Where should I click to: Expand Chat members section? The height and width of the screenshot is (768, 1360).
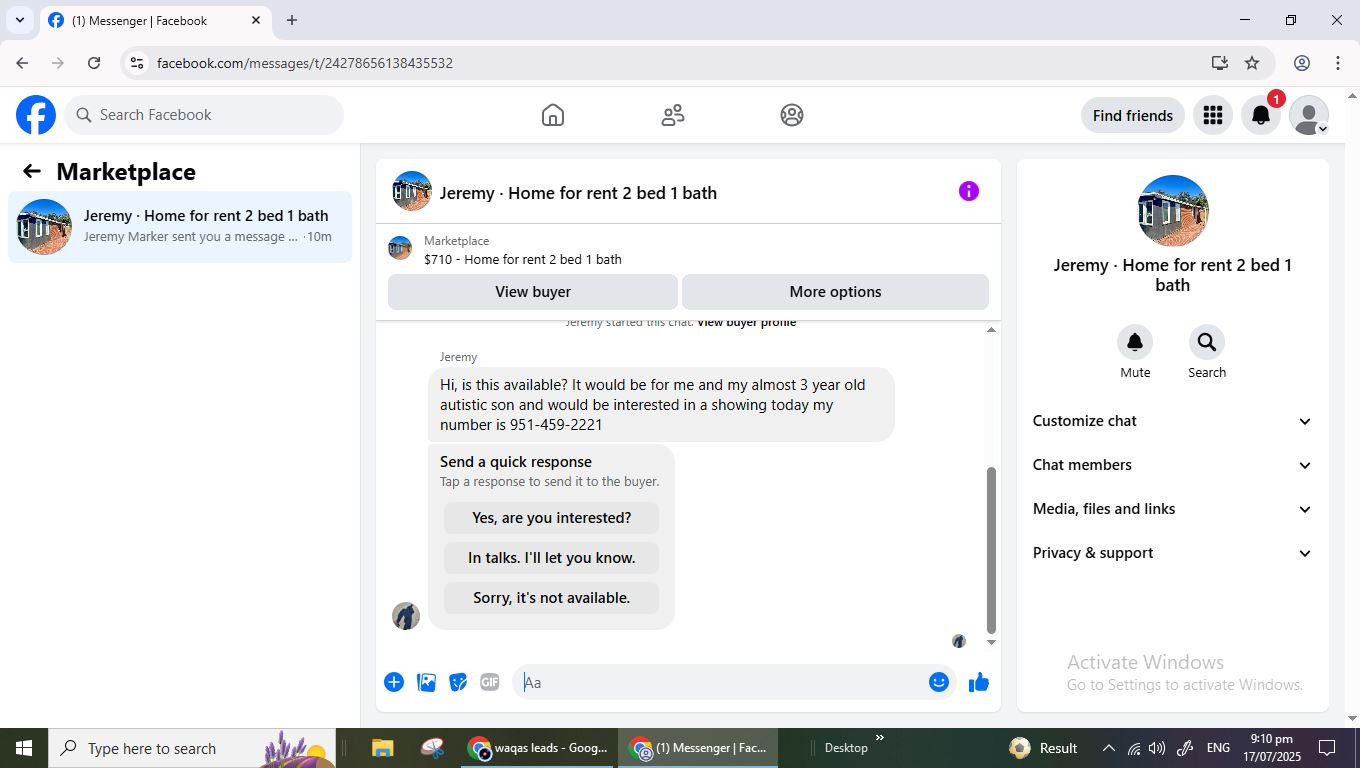1172,465
